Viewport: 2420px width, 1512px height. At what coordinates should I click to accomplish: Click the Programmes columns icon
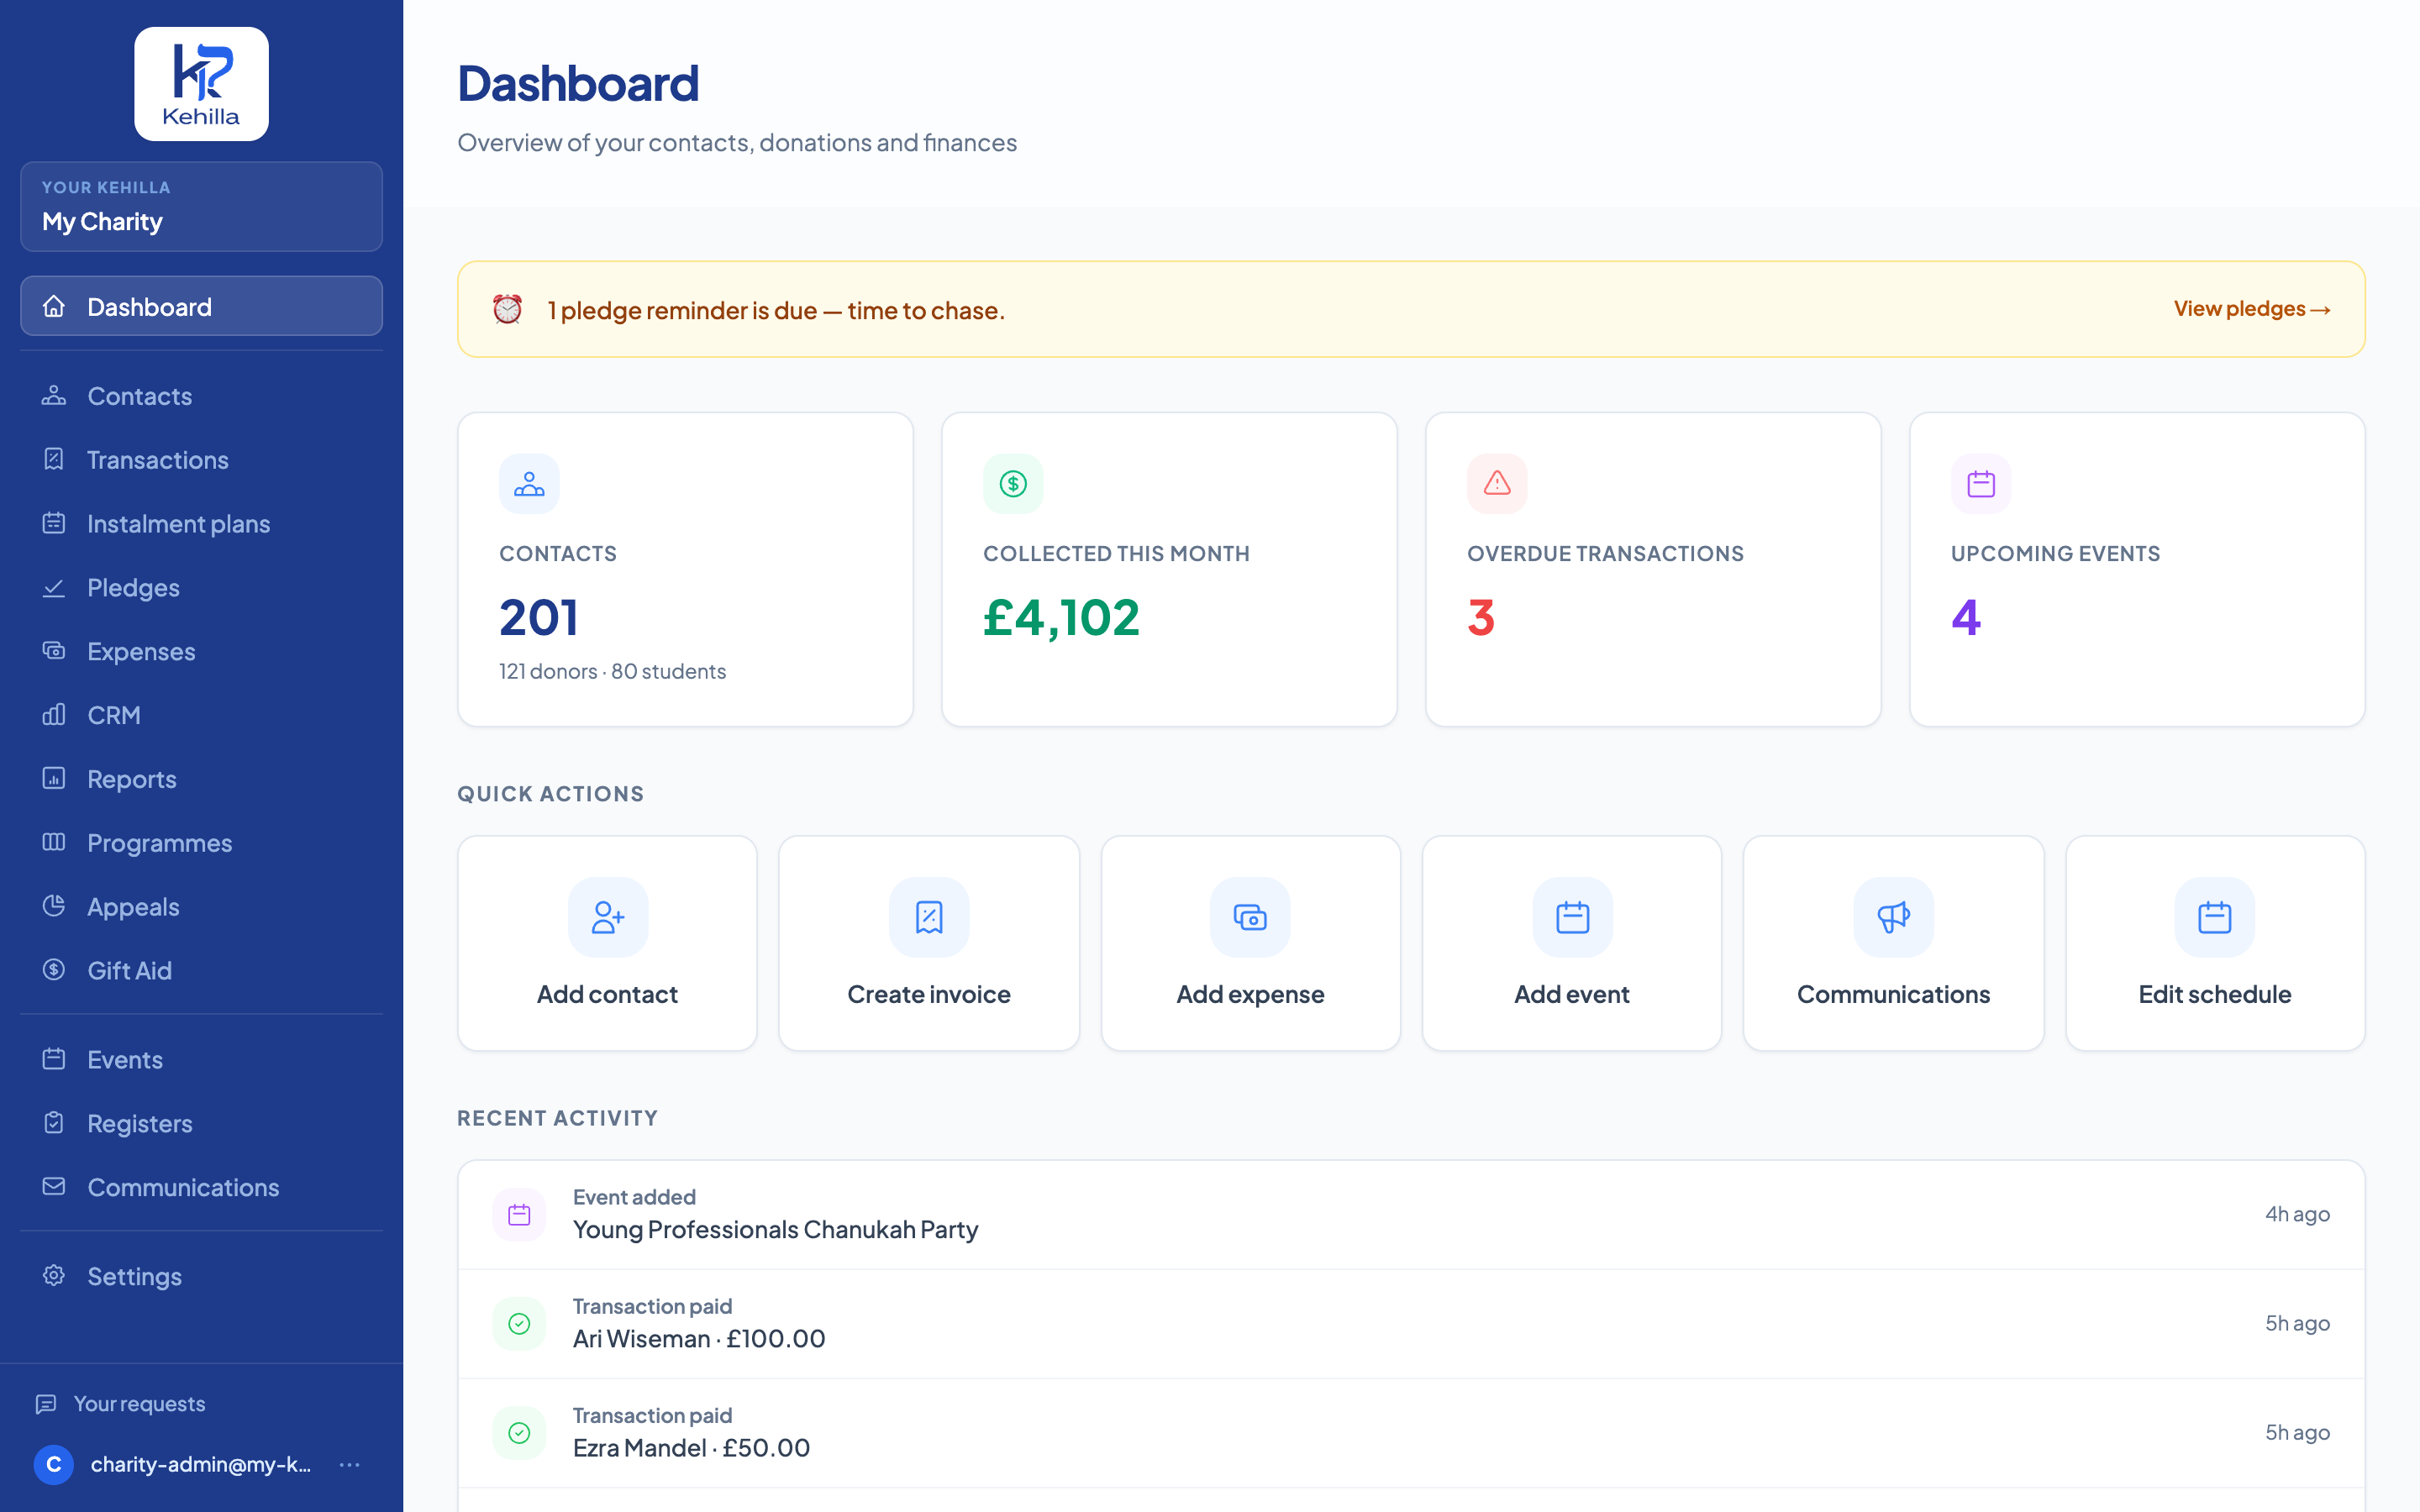(54, 843)
